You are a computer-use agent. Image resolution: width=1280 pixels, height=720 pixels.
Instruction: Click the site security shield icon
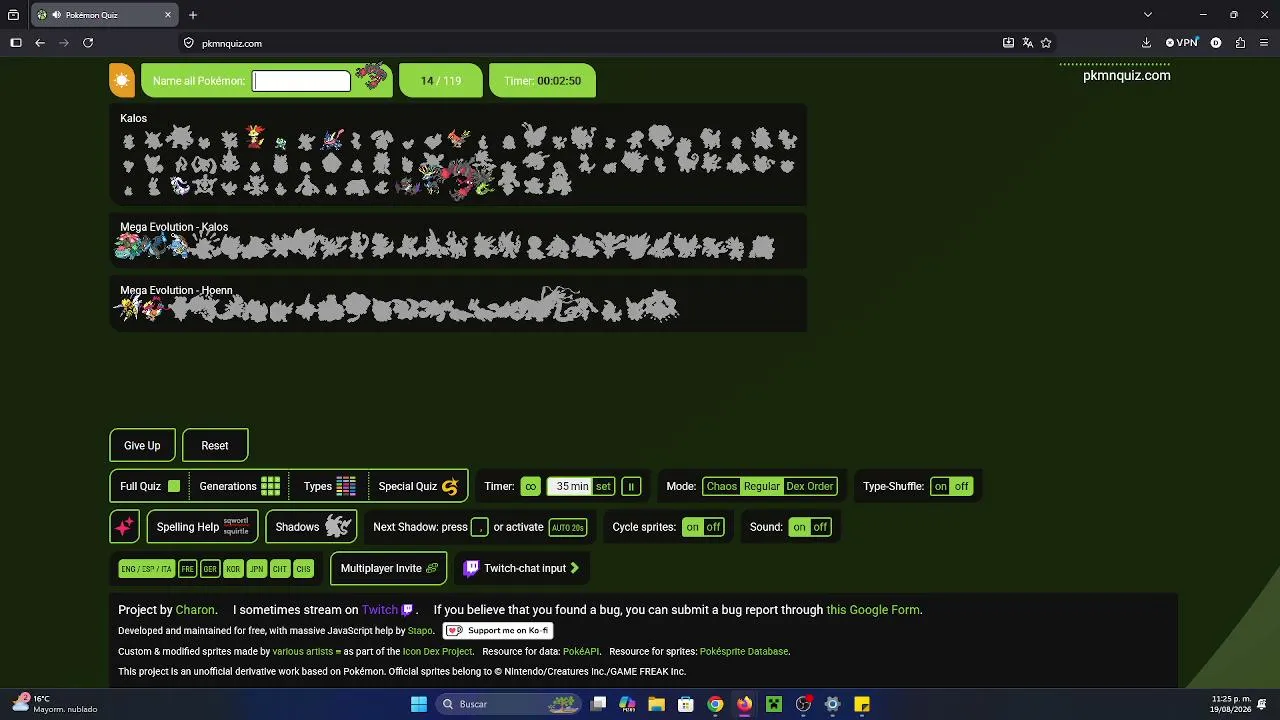click(188, 43)
